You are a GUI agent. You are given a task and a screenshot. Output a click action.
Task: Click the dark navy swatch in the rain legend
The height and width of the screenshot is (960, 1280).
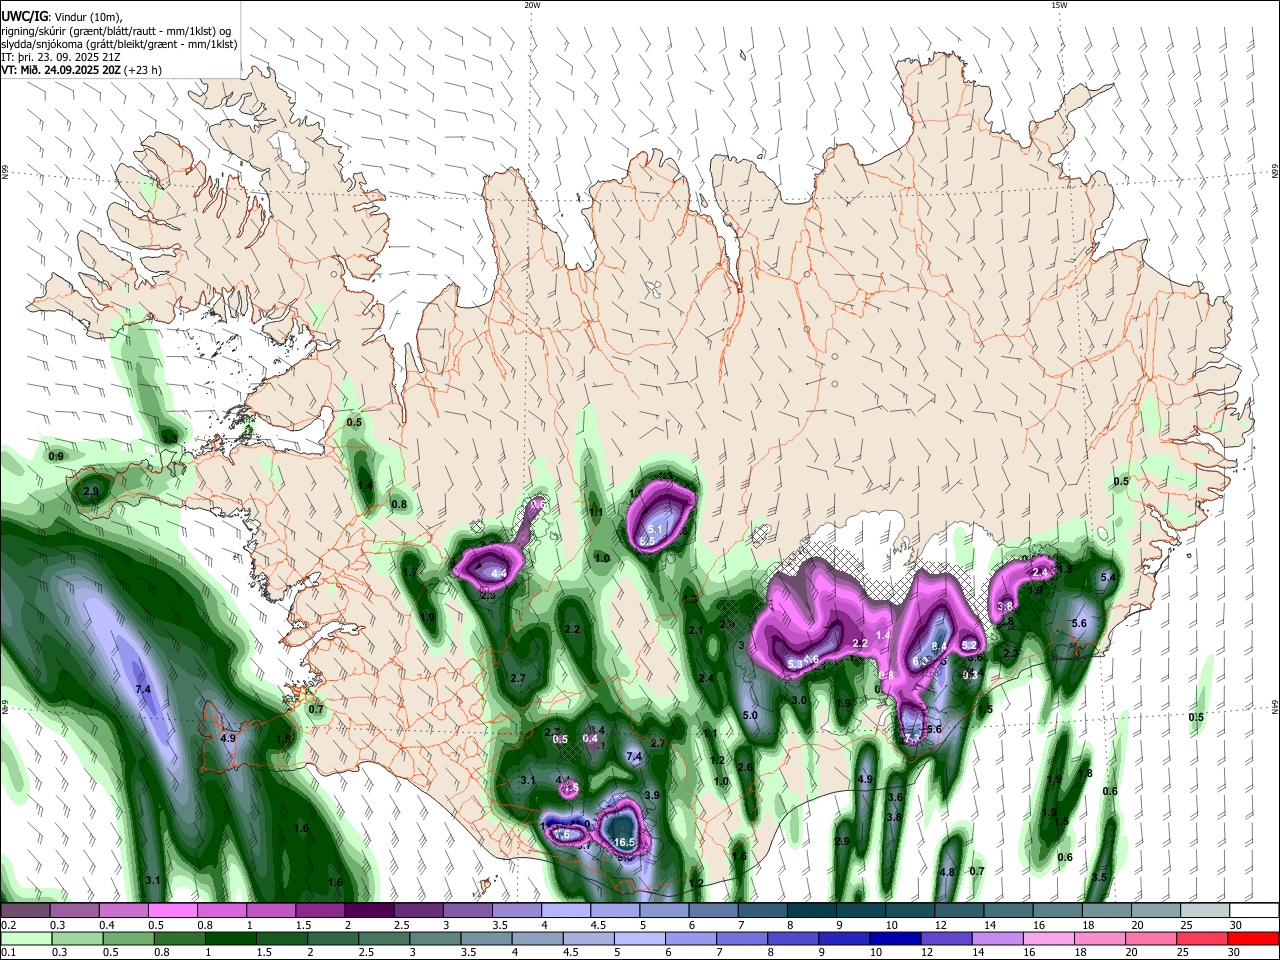point(894,938)
